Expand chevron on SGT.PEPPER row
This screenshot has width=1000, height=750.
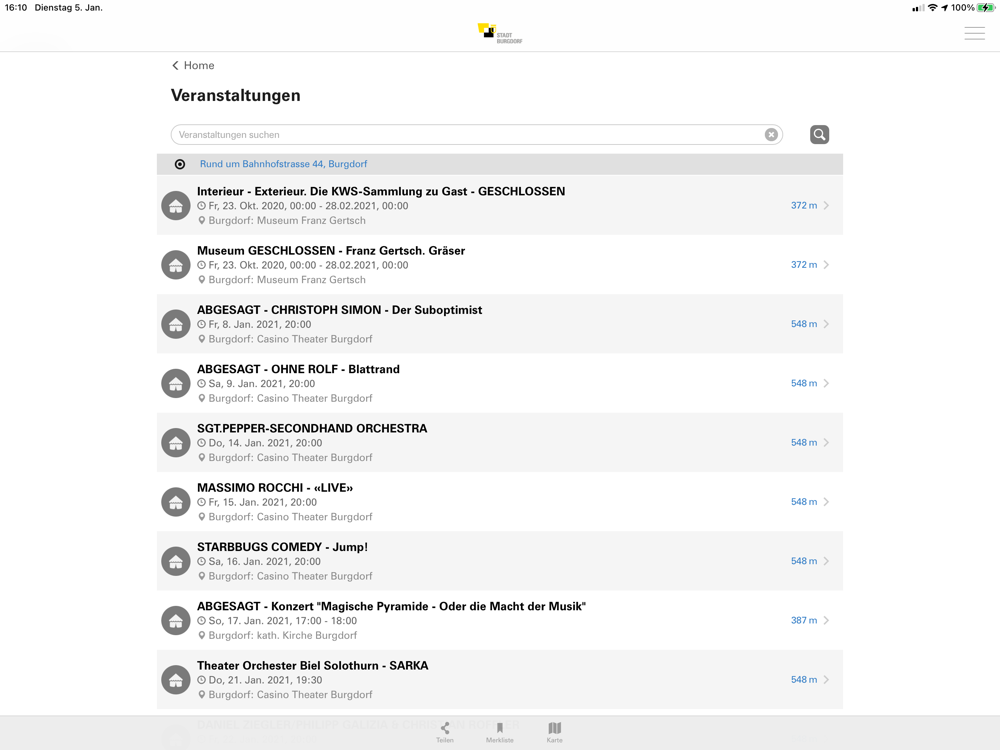(827, 443)
